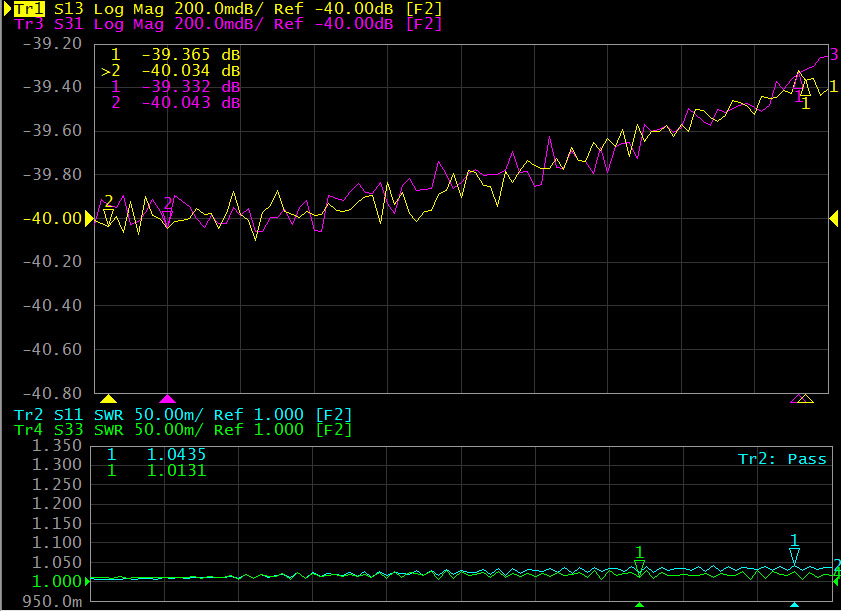The width and height of the screenshot is (841, 611).
Task: Click the 1.300 SWR scale label
Action: coord(57,465)
